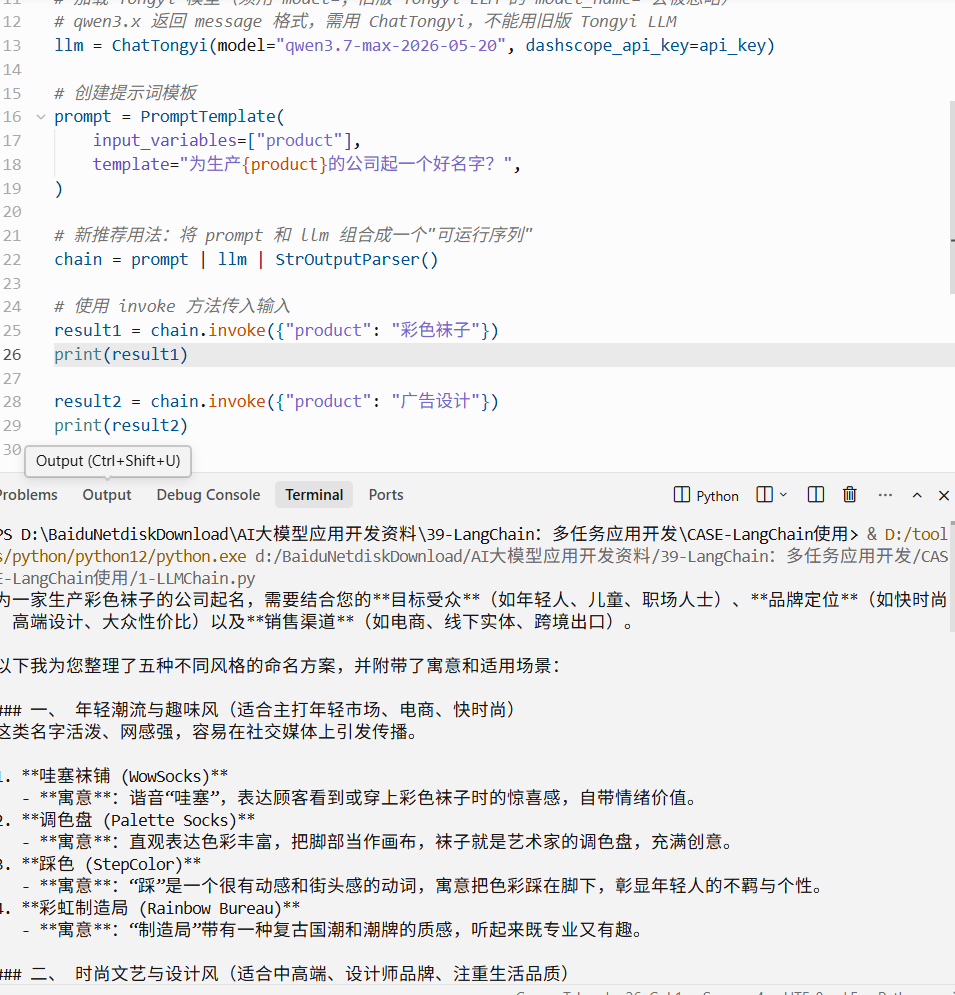Click the Python terminal profile label
Viewport: 955px width, 995px height.
pos(717,496)
